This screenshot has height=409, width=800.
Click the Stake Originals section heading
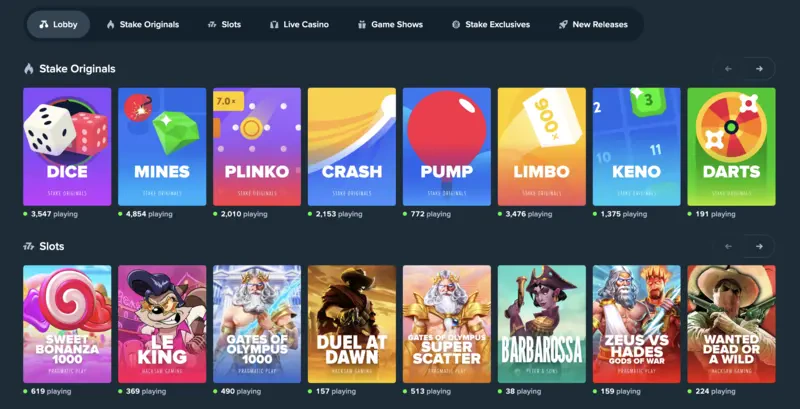tap(78, 69)
